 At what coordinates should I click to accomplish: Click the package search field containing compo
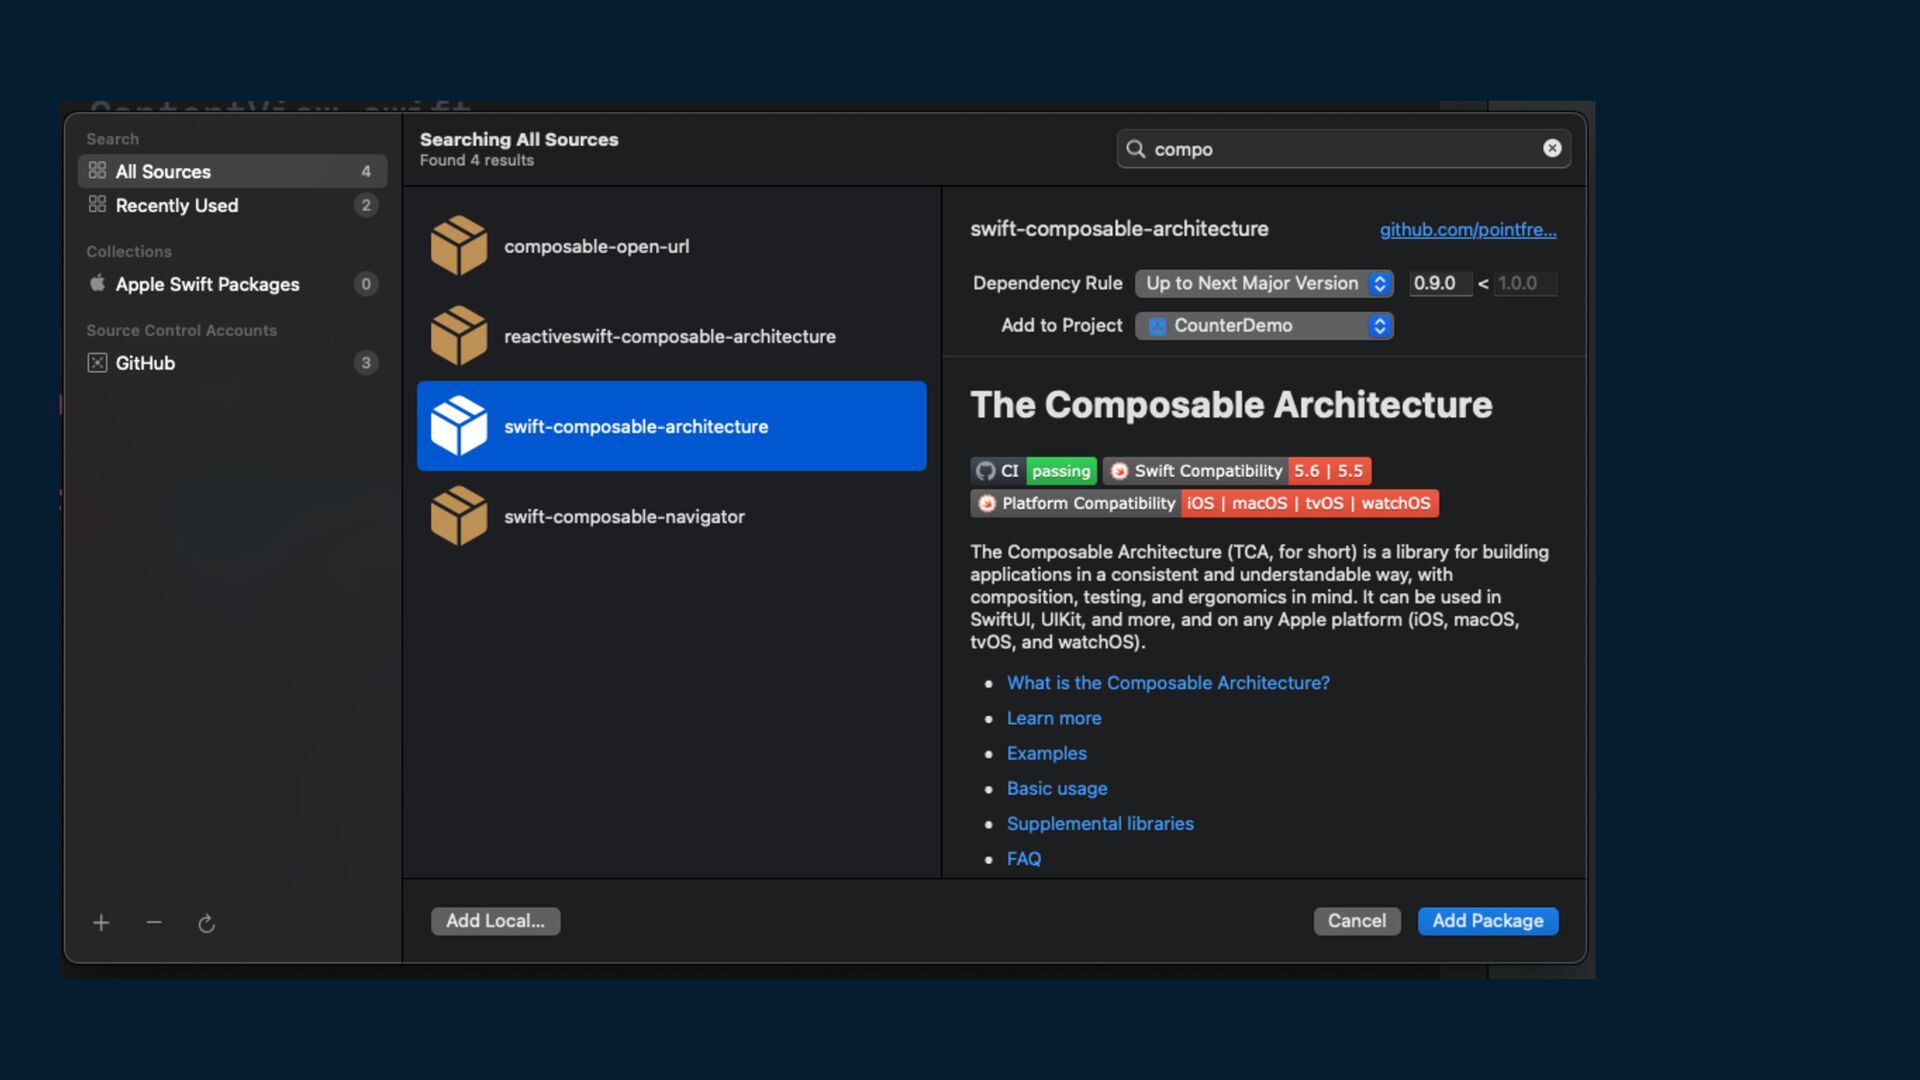pyautogui.click(x=1343, y=149)
